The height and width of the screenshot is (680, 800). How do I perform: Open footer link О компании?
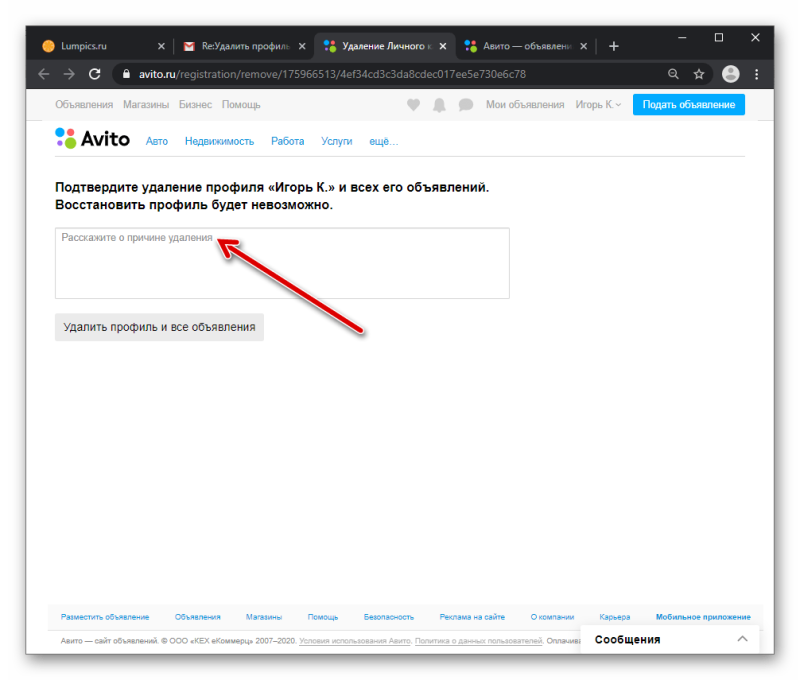tap(552, 617)
